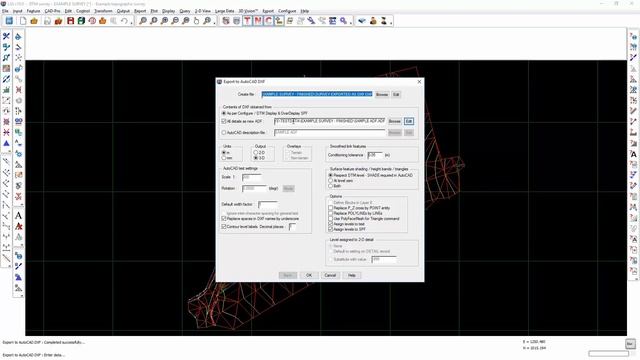640x360 pixels.
Task: Click the Create file path input field
Action: tap(317, 94)
